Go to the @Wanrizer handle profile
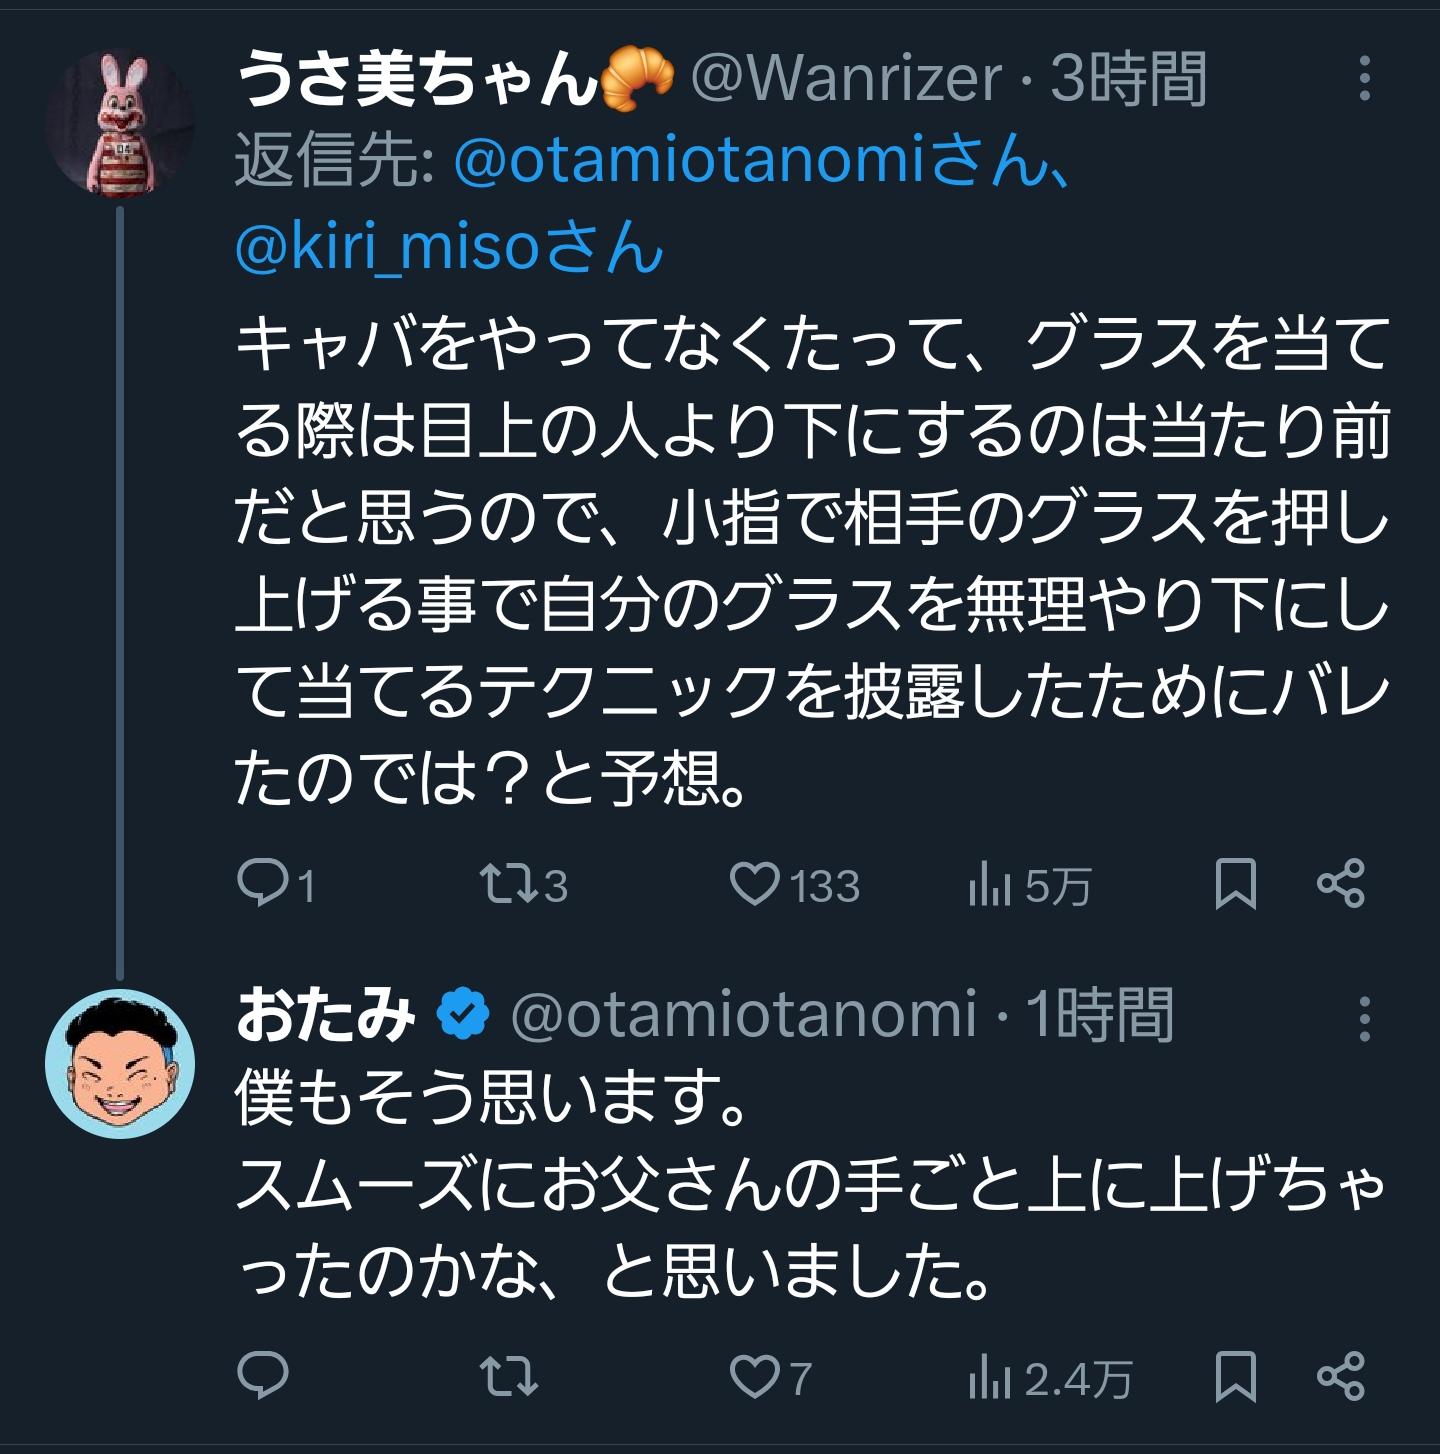 pyautogui.click(x=845, y=78)
